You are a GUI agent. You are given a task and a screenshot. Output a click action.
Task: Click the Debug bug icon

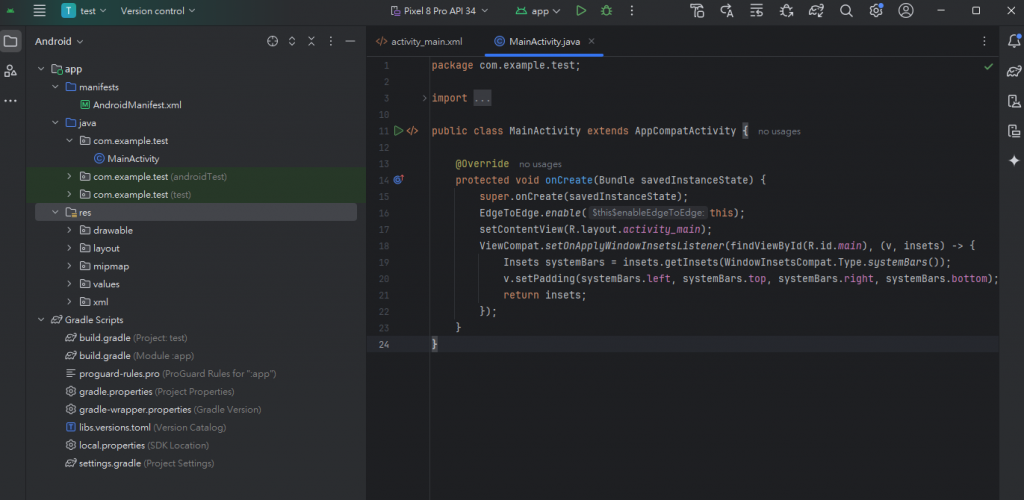606,11
